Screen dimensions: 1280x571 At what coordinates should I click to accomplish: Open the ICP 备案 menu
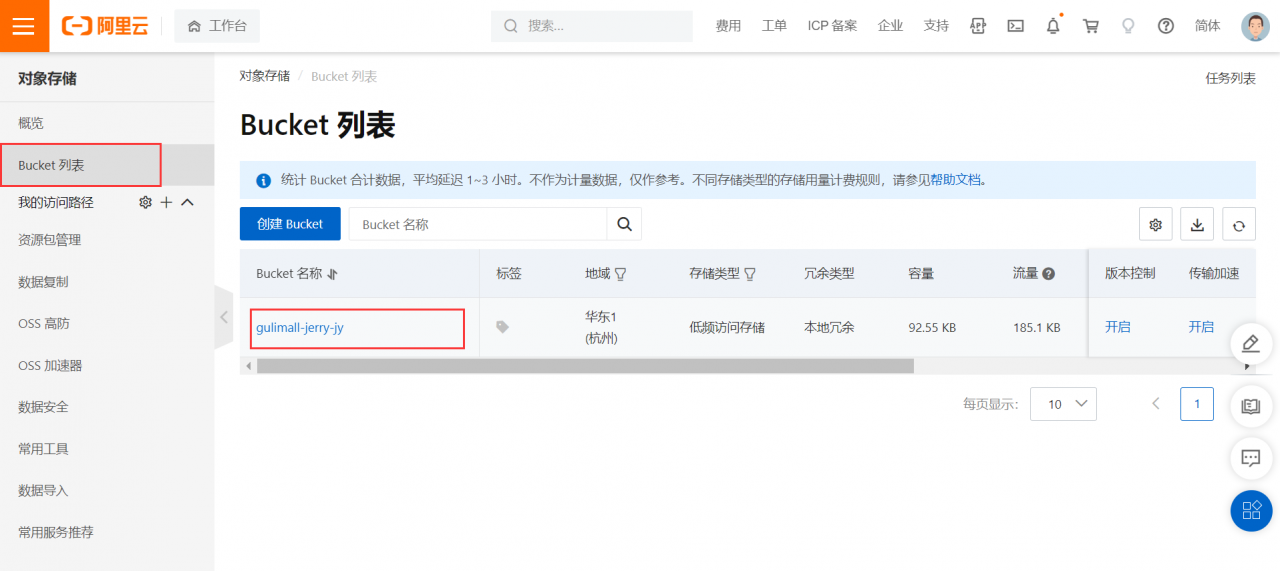pyautogui.click(x=832, y=26)
